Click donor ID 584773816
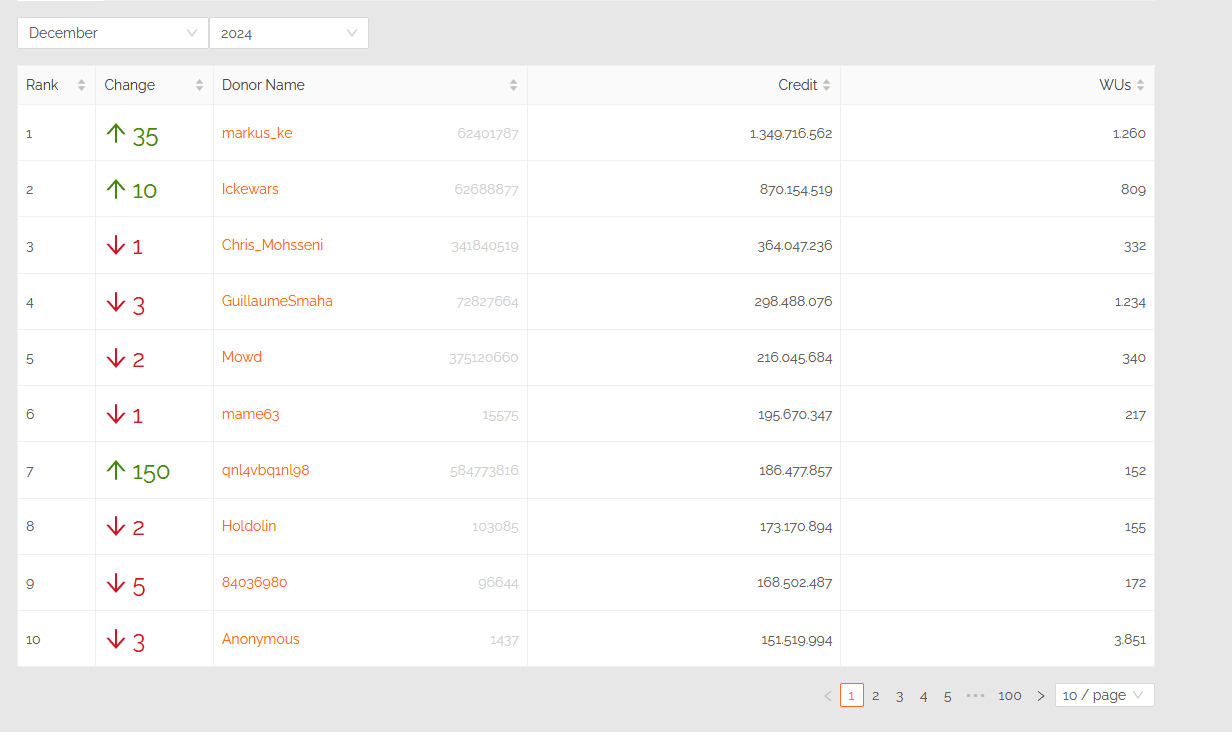The height and width of the screenshot is (732, 1232). (x=484, y=471)
